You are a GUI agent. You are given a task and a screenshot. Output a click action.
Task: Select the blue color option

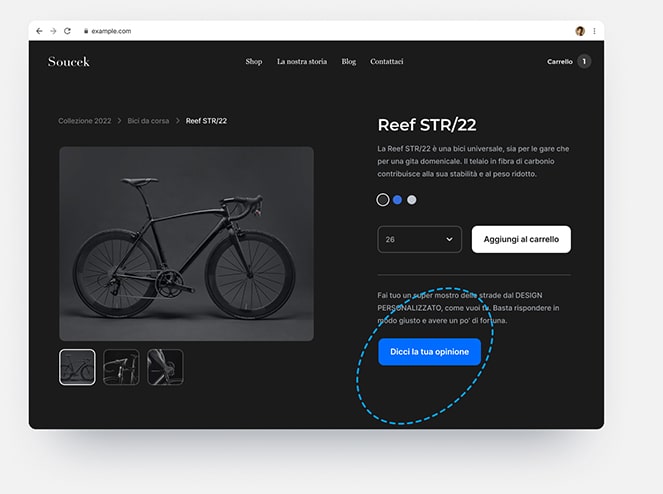(x=397, y=200)
